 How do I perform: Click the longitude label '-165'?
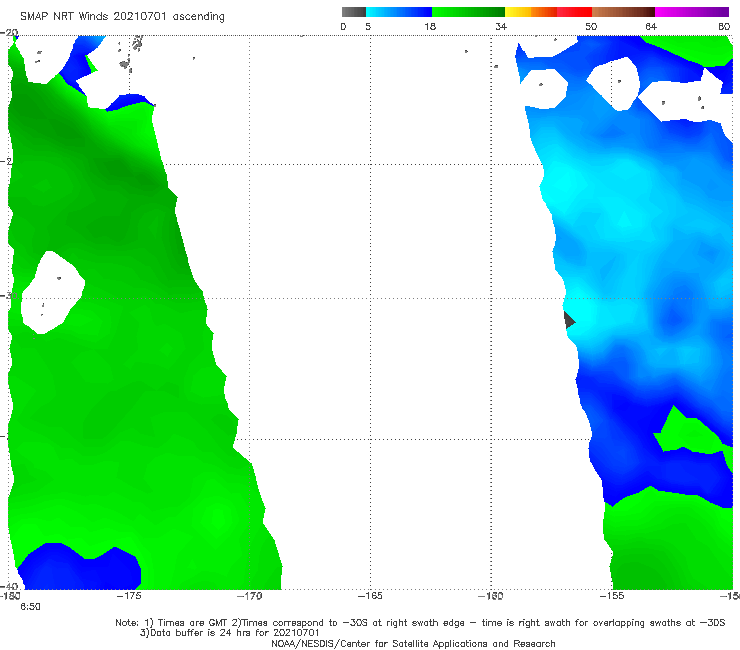[370, 596]
